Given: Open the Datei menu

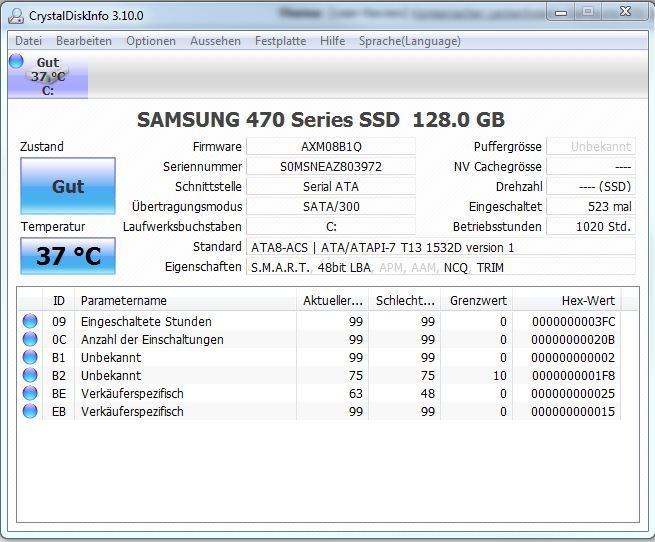Looking at the screenshot, I should 28,41.
